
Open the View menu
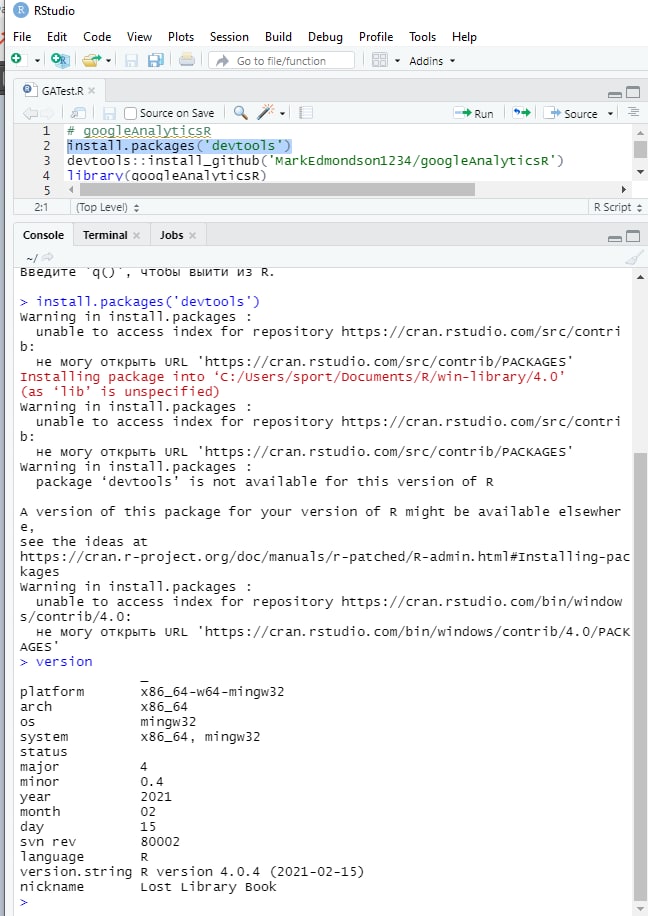(139, 37)
